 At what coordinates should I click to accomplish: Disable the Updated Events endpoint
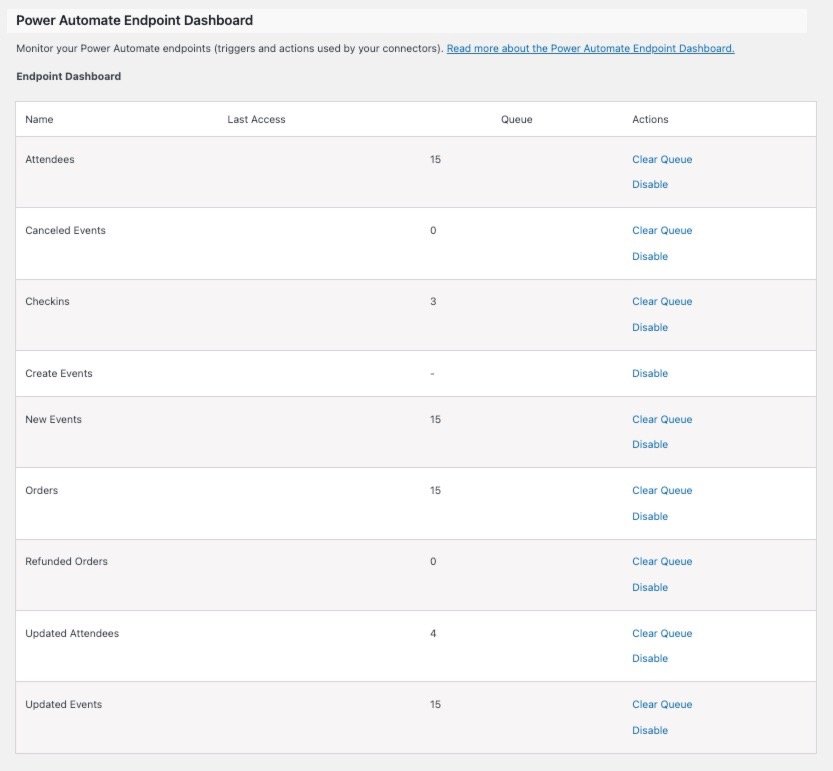tap(650, 730)
